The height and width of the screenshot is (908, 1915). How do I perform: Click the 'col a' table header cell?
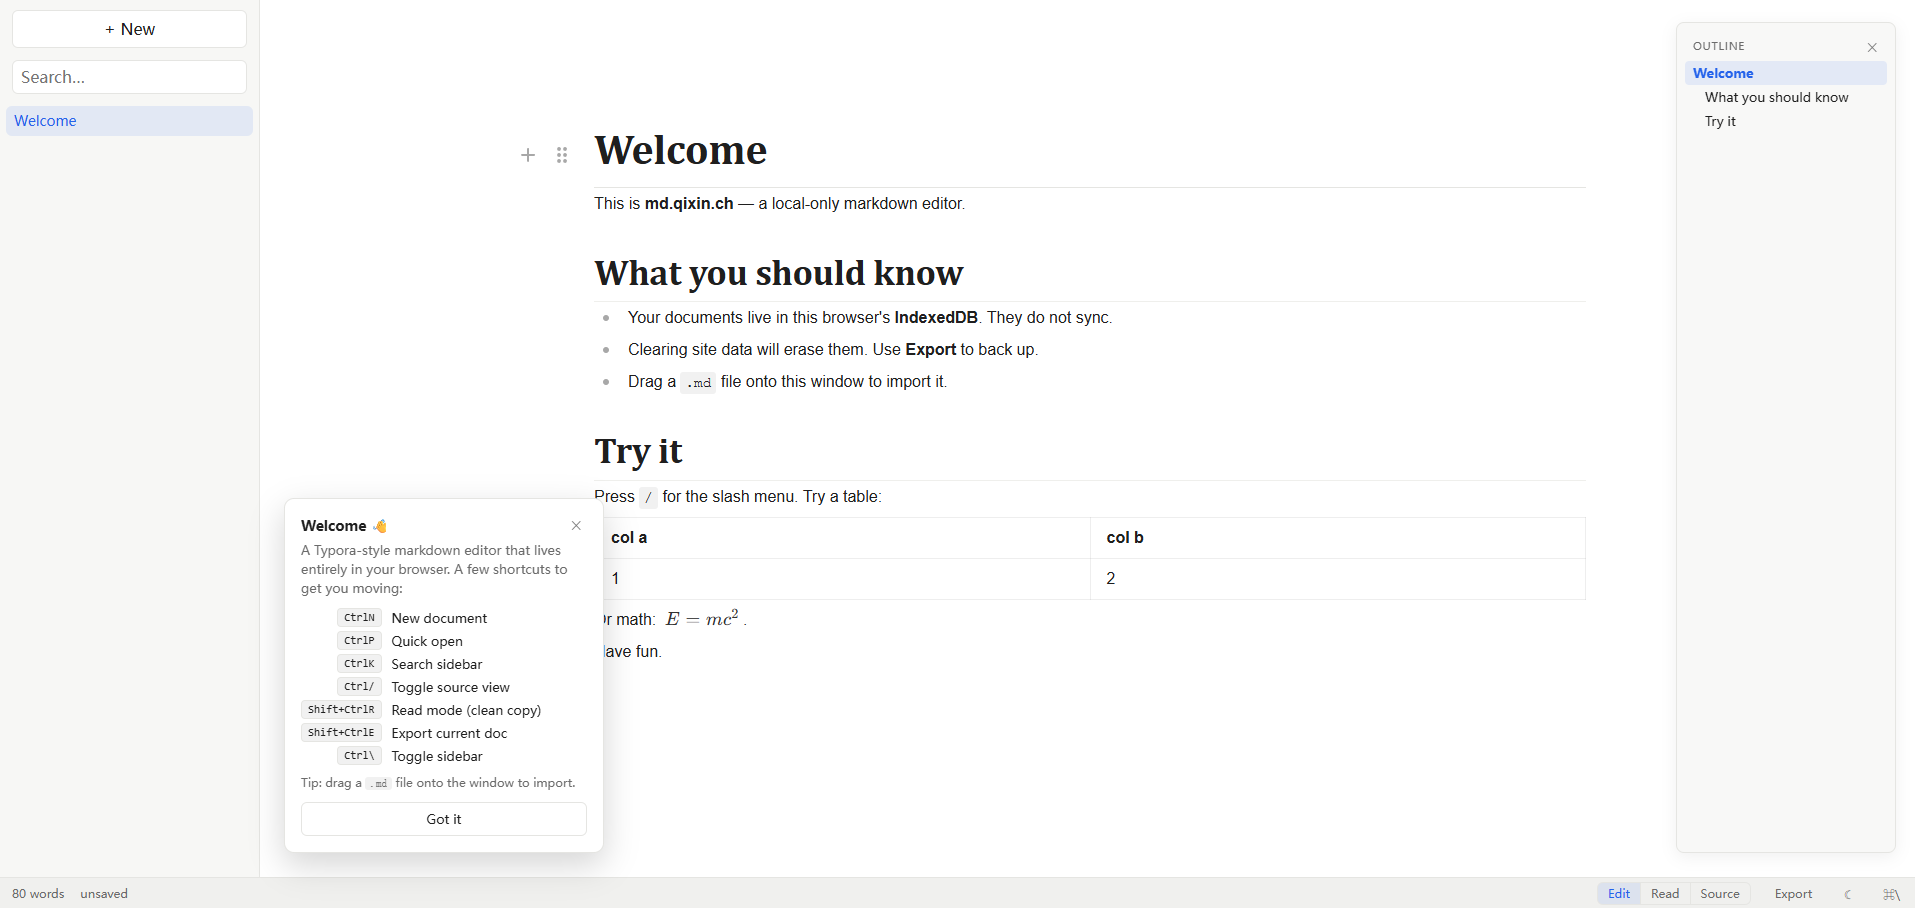coord(842,538)
